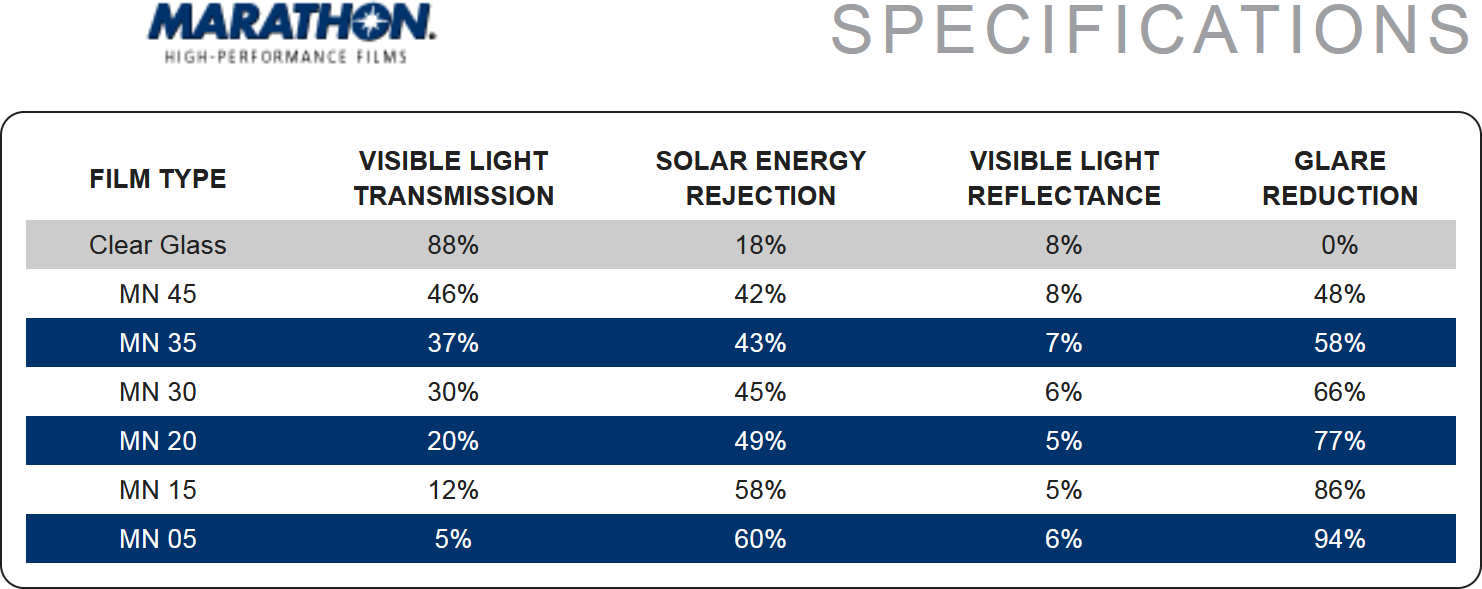The image size is (1482, 589).
Task: Select the MN 15 film type
Action: [158, 490]
